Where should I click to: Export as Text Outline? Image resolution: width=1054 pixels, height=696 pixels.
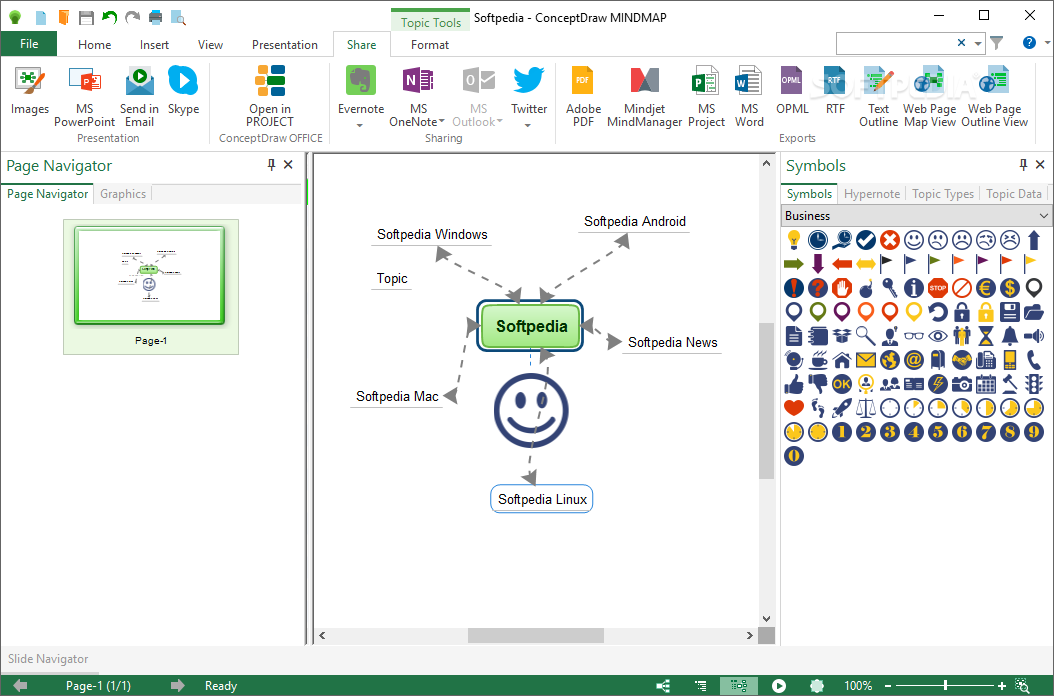click(x=878, y=97)
